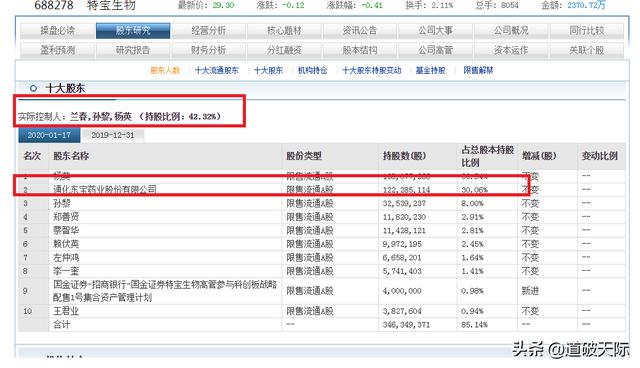Click the 持股数(股) column header
The height and width of the screenshot is (368, 640).
pyautogui.click(x=404, y=156)
